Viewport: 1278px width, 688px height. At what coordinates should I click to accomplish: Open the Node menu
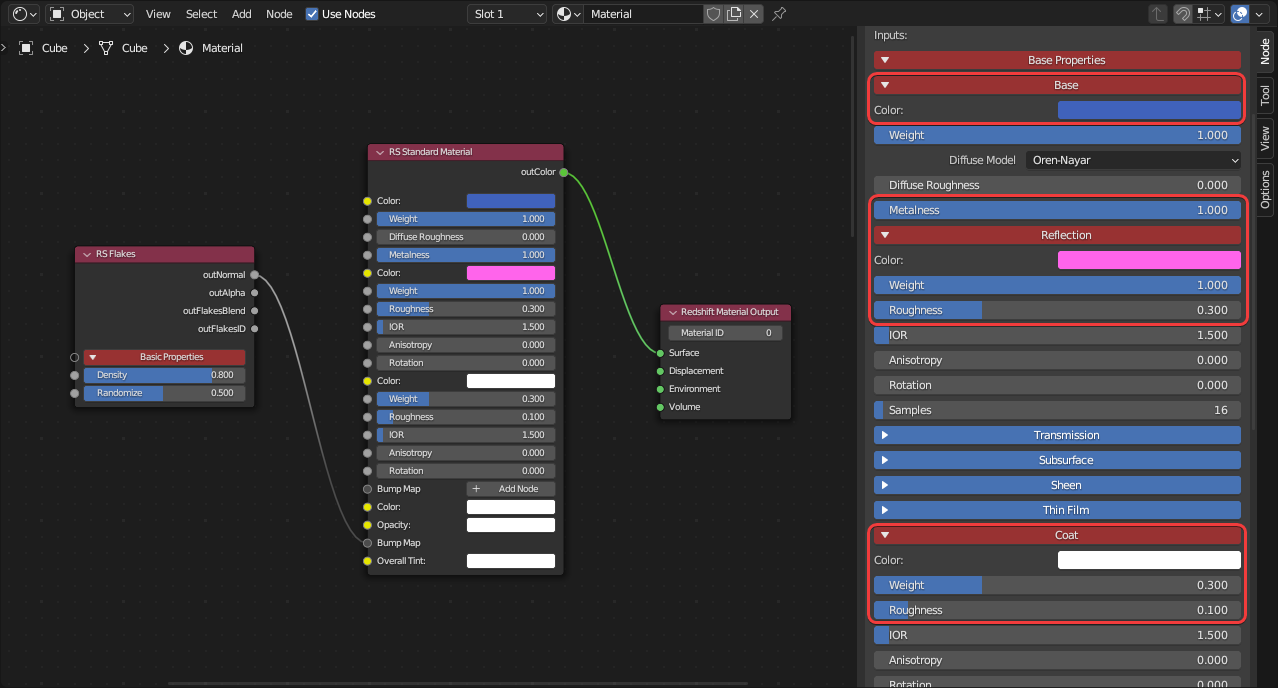[x=279, y=14]
